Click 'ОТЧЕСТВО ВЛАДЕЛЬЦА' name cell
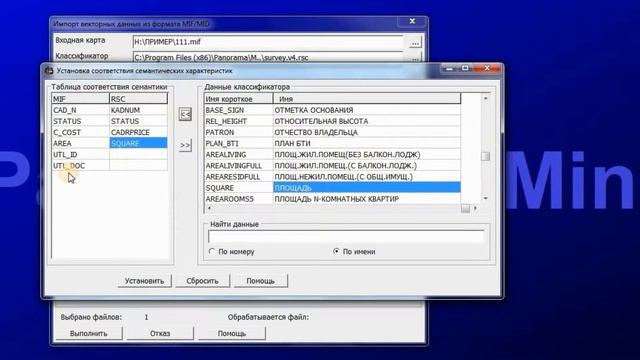The image size is (640, 360). [367, 132]
